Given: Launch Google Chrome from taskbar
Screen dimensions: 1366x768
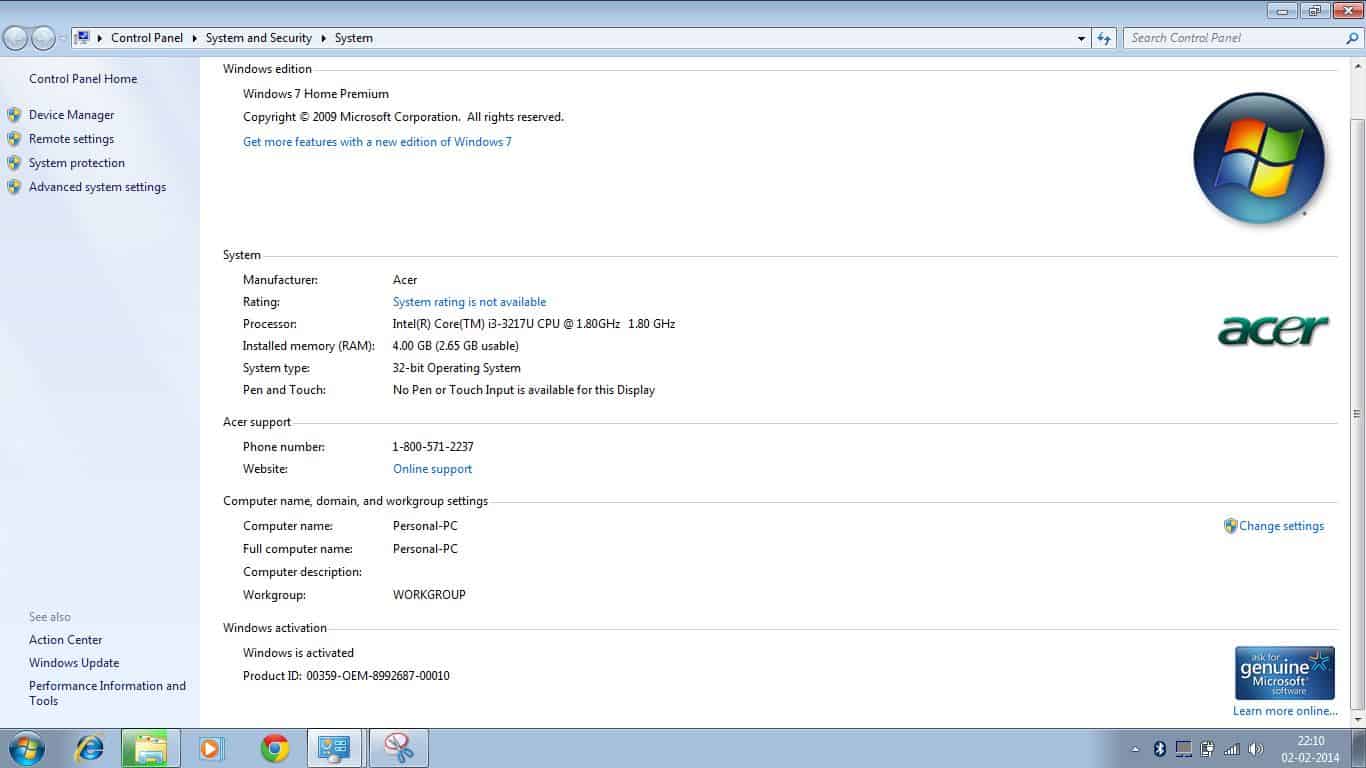Looking at the screenshot, I should click(275, 748).
